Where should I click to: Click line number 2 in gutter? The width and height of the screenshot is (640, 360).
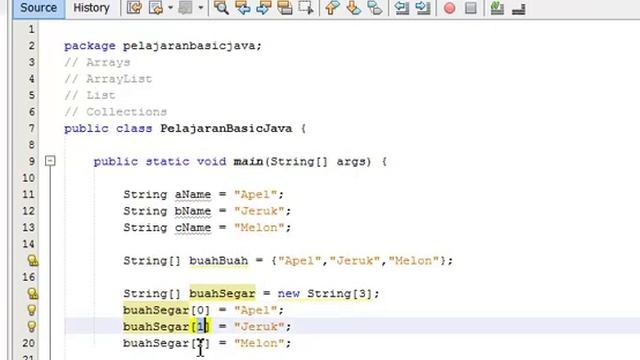point(31,46)
